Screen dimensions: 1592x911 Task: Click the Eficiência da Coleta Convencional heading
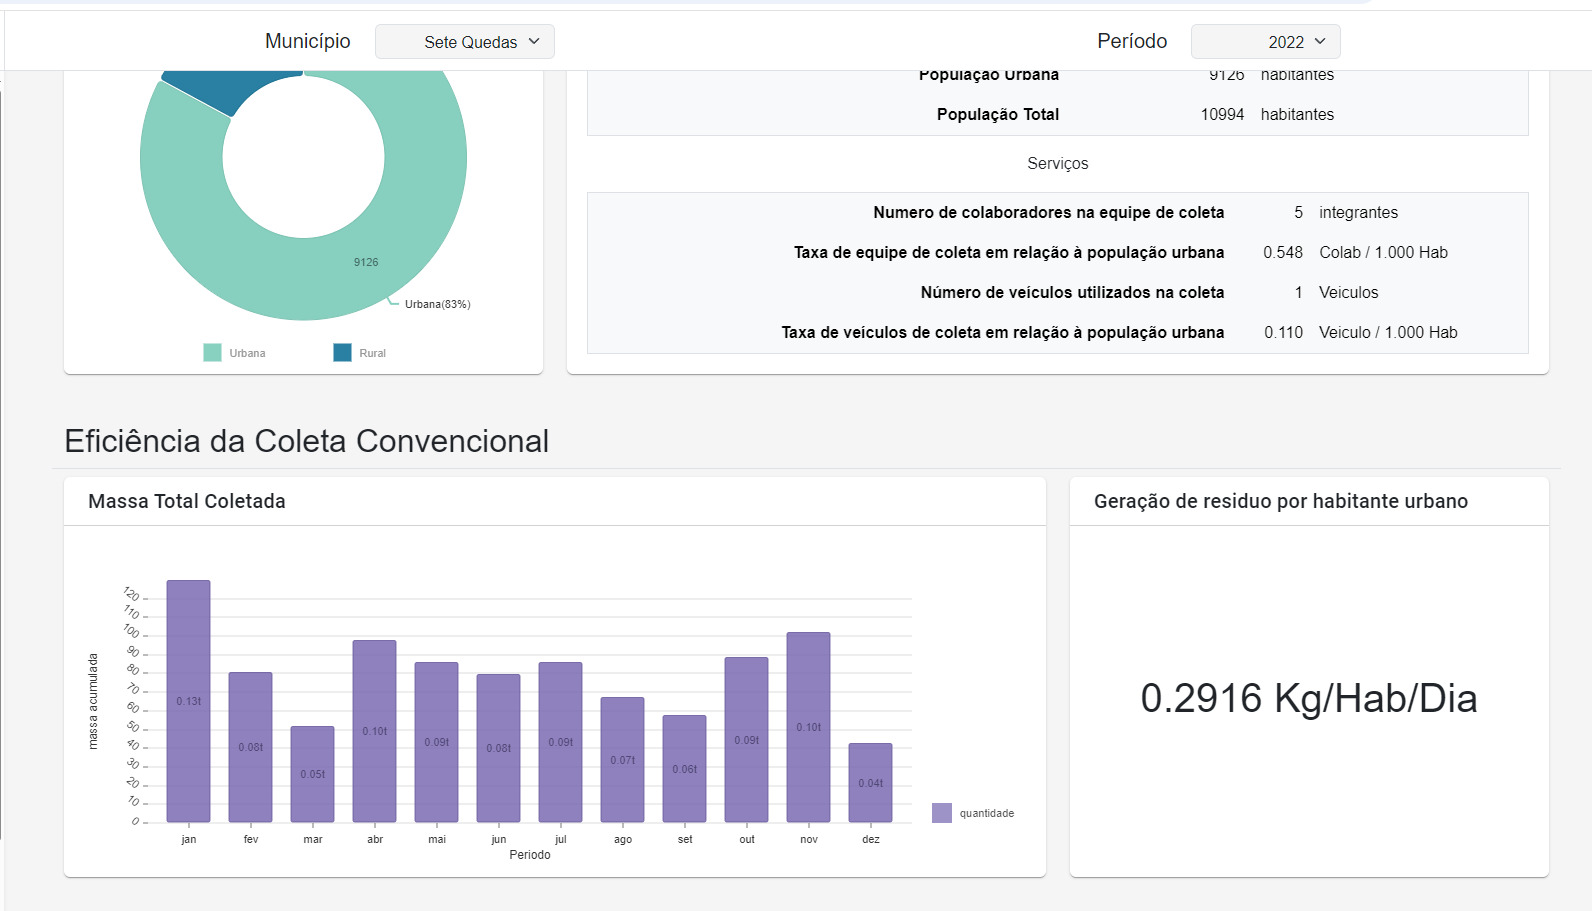click(306, 441)
